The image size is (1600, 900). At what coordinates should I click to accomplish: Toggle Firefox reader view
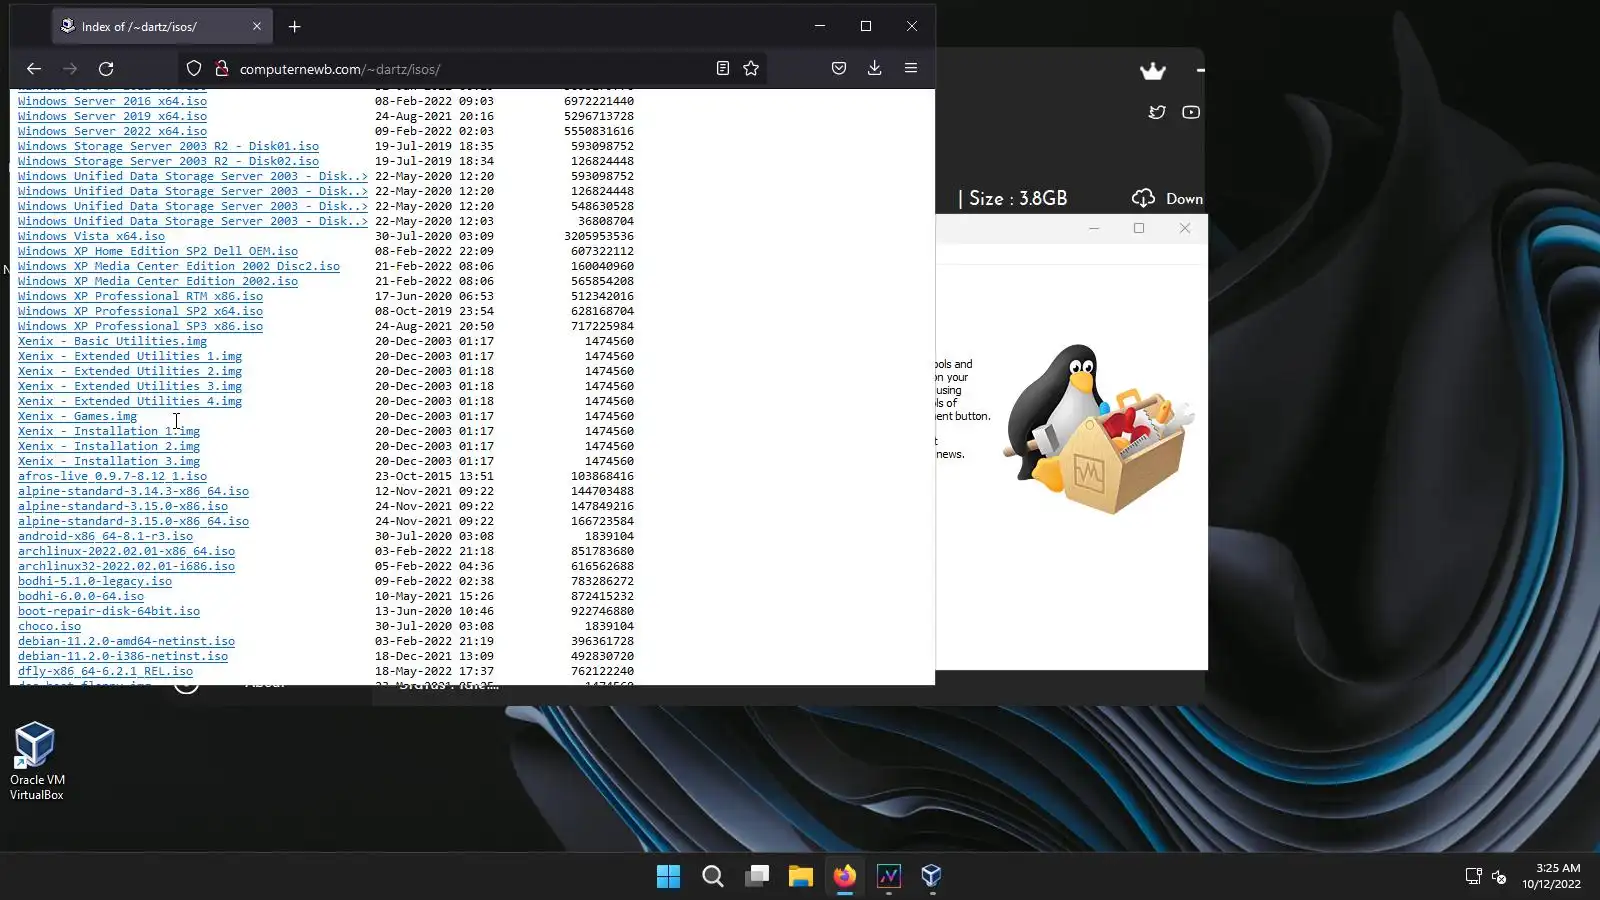click(723, 68)
